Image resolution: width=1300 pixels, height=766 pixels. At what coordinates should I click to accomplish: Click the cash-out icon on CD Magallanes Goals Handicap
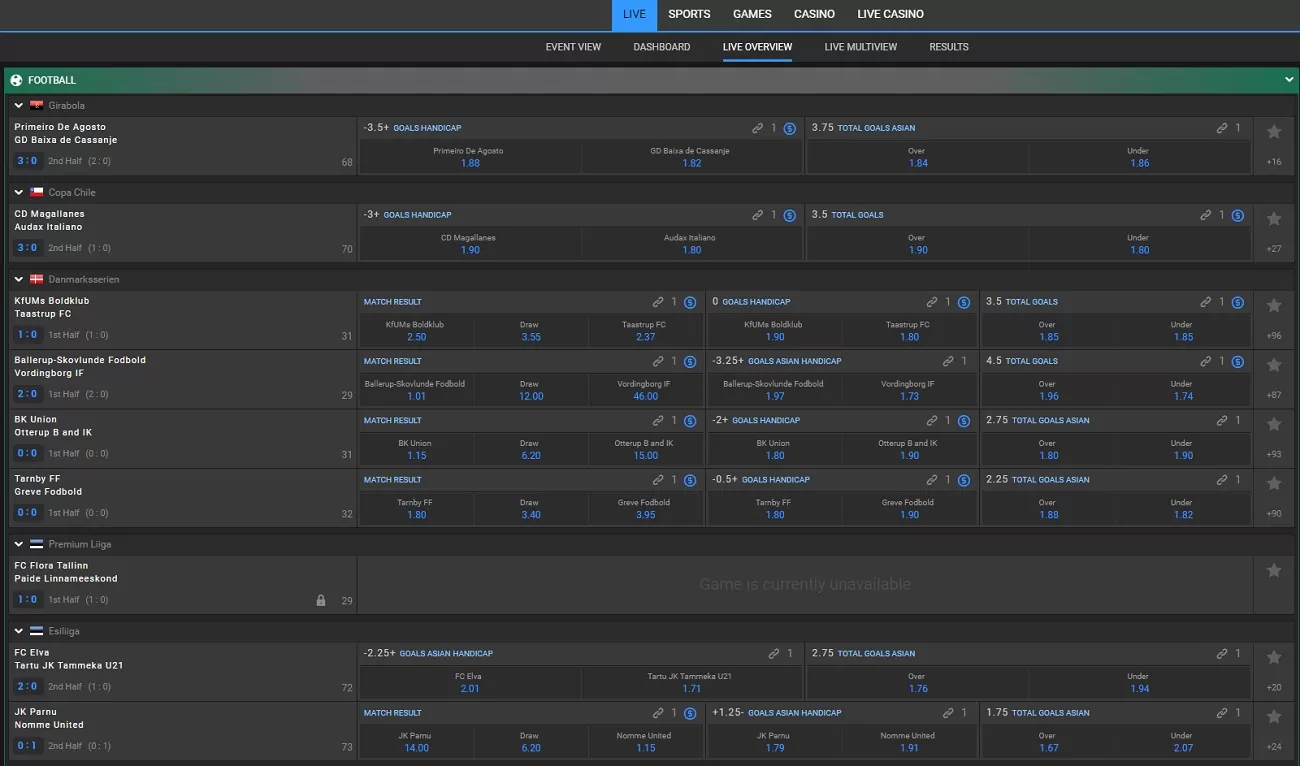789,215
